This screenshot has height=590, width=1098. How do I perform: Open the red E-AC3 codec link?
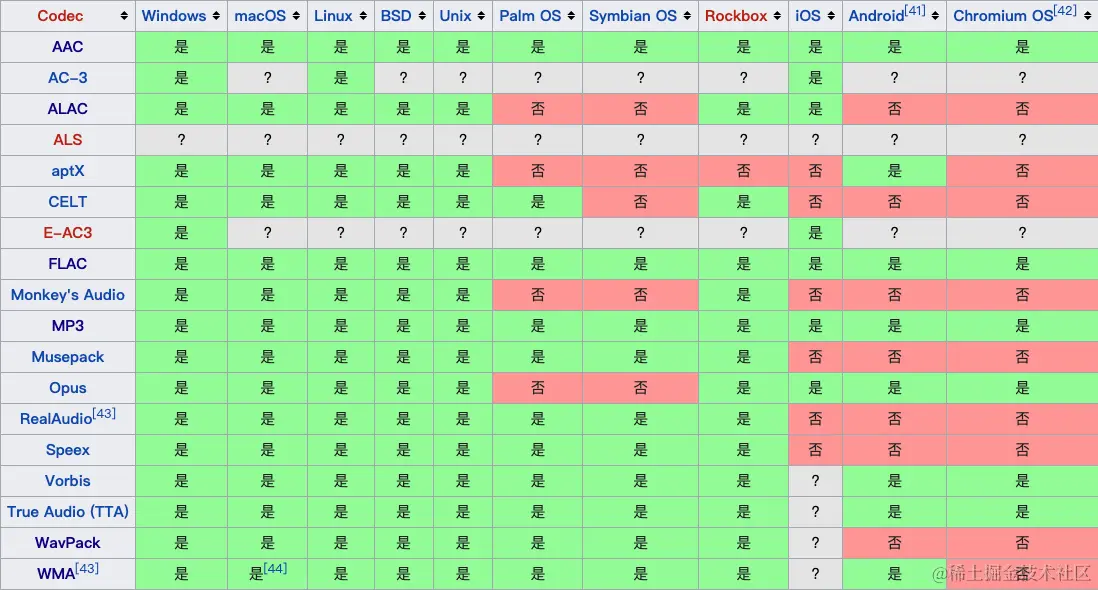[67, 232]
